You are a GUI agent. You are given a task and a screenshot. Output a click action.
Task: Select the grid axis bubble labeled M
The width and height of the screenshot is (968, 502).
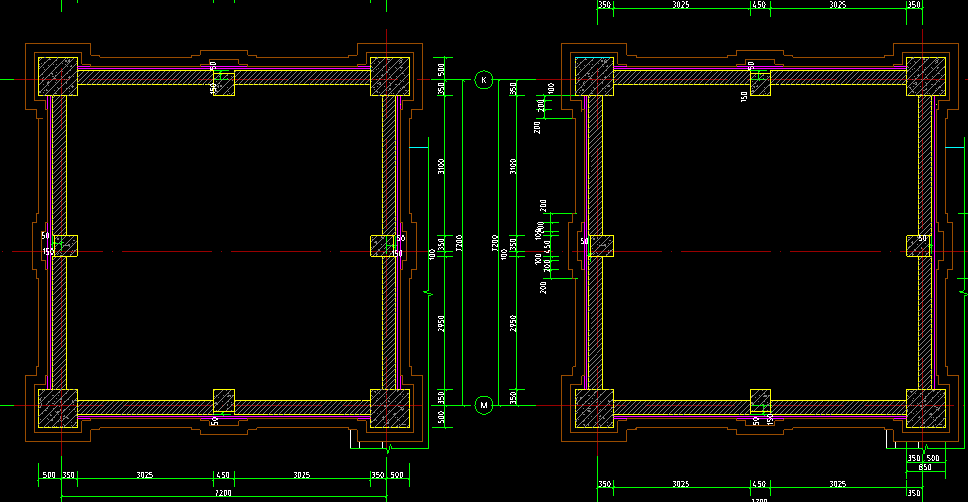(x=484, y=405)
